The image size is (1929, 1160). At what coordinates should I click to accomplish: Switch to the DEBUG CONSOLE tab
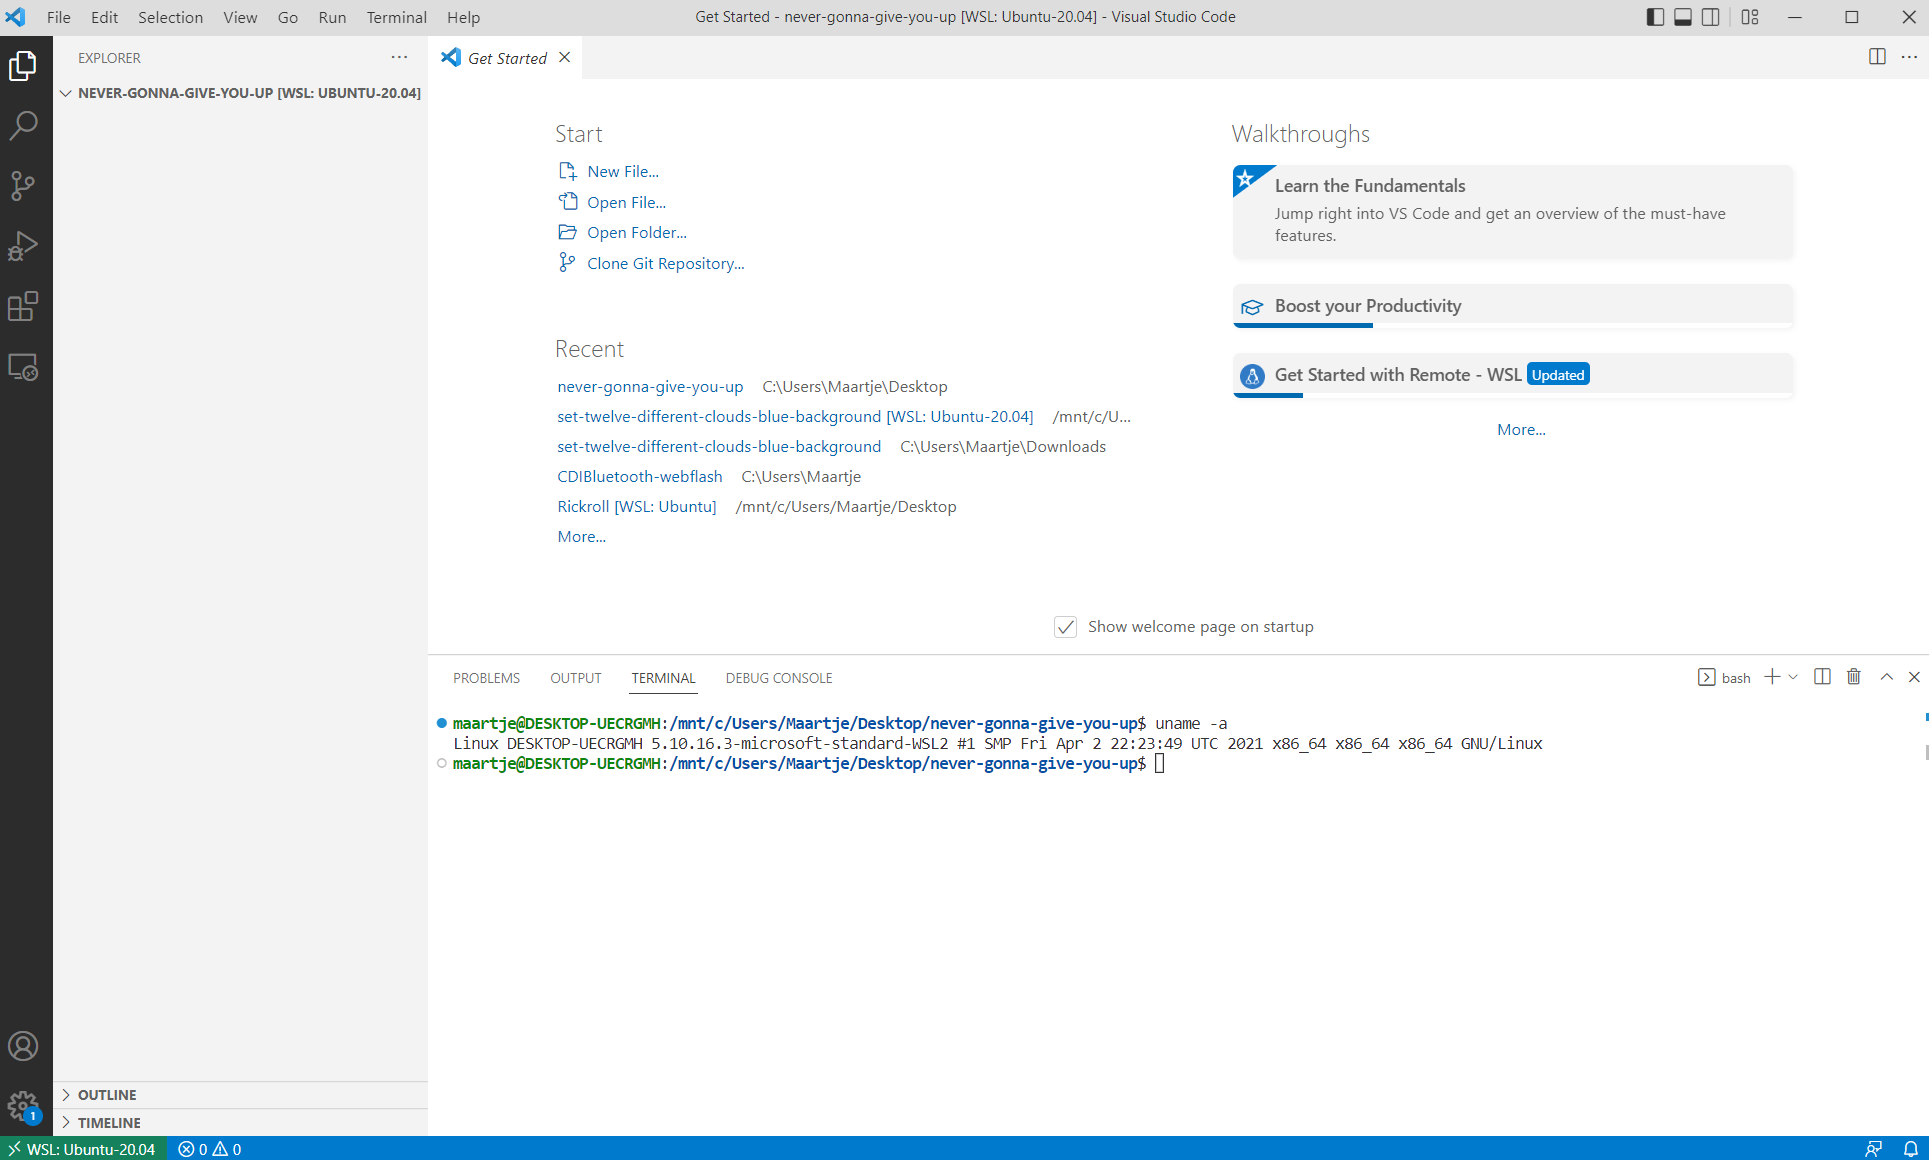[778, 678]
